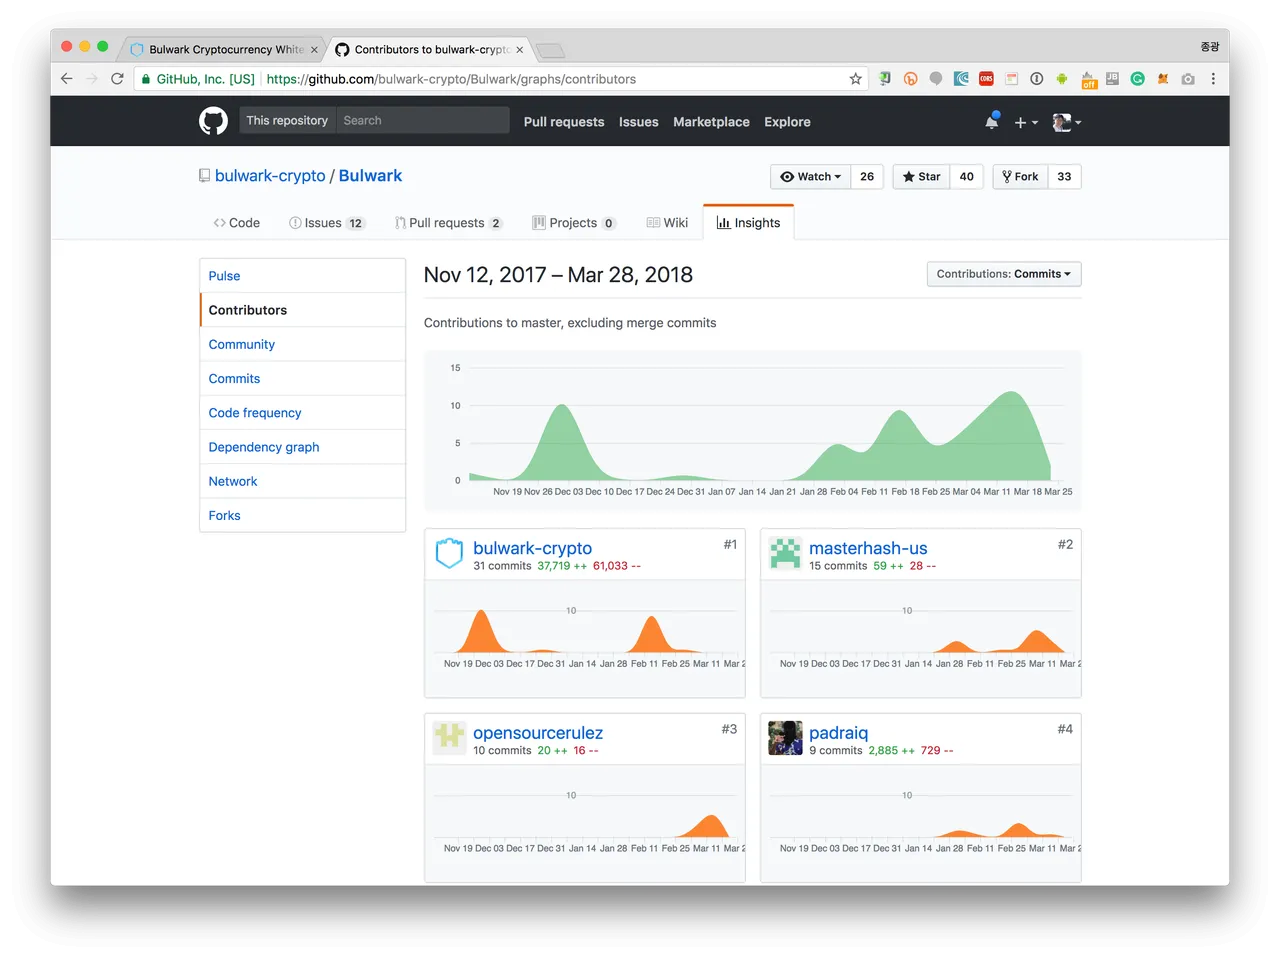Click the teal wave extension icon

click(x=961, y=79)
